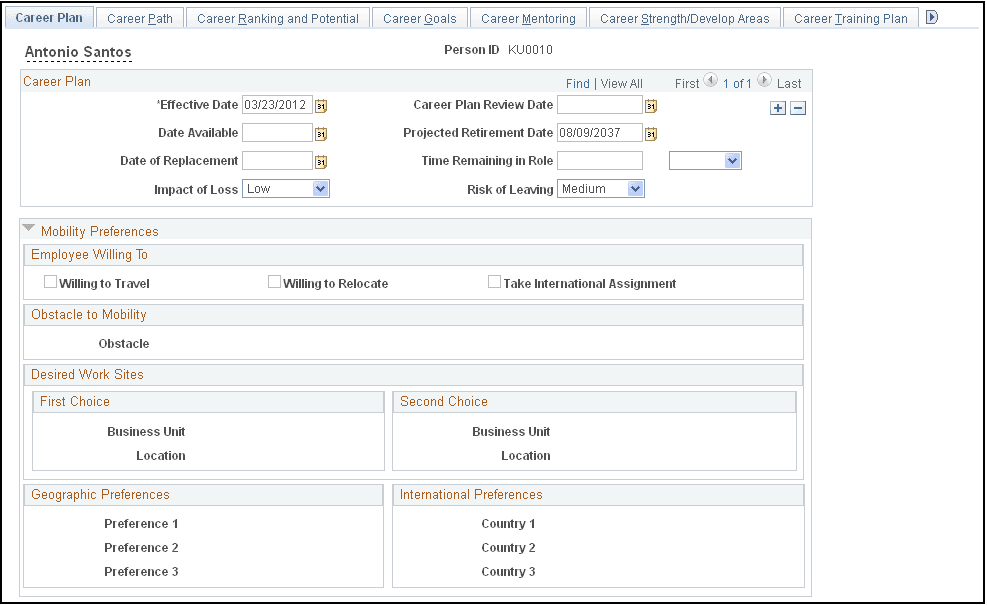Image resolution: width=987 pixels, height=605 pixels.
Task: Switch to the Career Path tab
Action: tap(139, 17)
